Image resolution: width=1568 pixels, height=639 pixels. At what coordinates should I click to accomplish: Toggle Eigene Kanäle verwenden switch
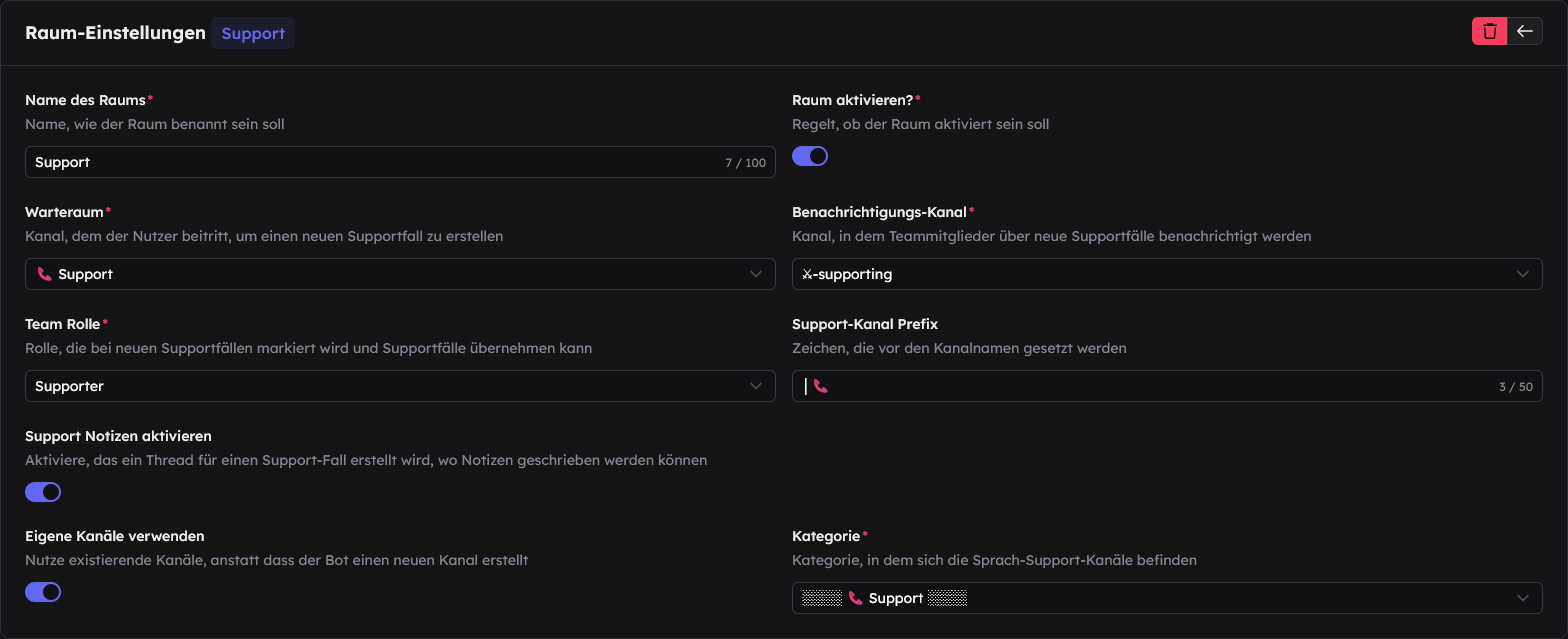(43, 592)
